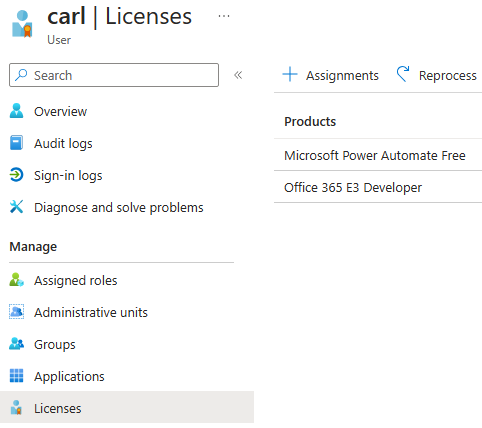Click the Licenses sidebar icon
The width and height of the screenshot is (482, 428).
[16, 408]
